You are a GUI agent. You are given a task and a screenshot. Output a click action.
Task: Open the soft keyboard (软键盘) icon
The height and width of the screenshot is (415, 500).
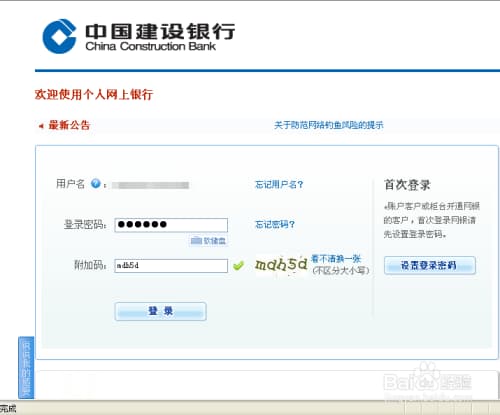pos(208,240)
